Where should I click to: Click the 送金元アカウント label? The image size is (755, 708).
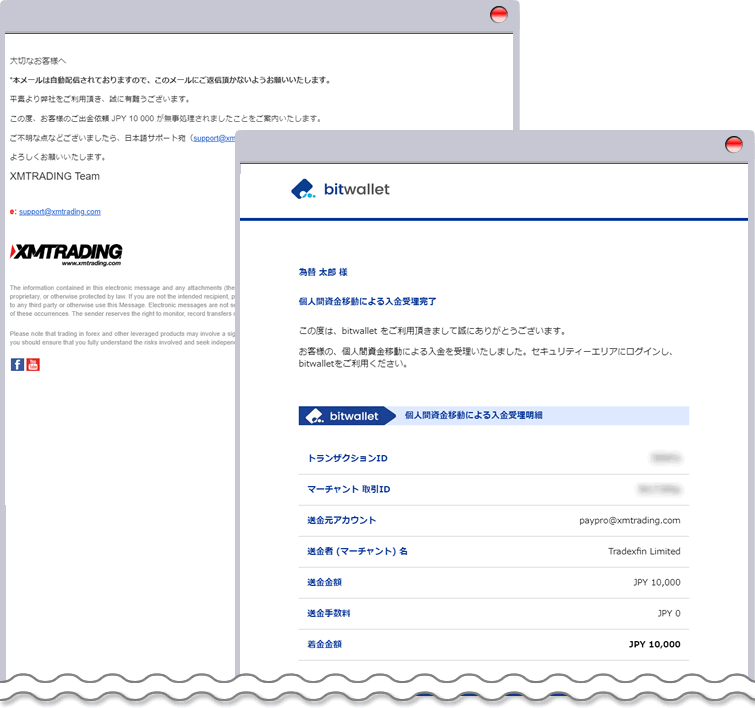[x=341, y=520]
